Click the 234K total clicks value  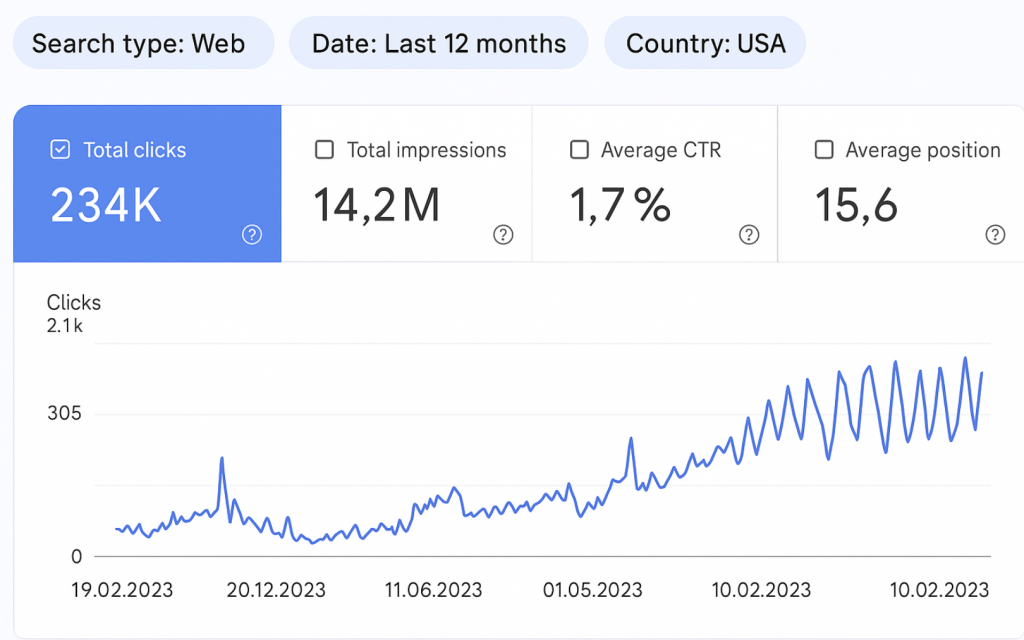[105, 205]
